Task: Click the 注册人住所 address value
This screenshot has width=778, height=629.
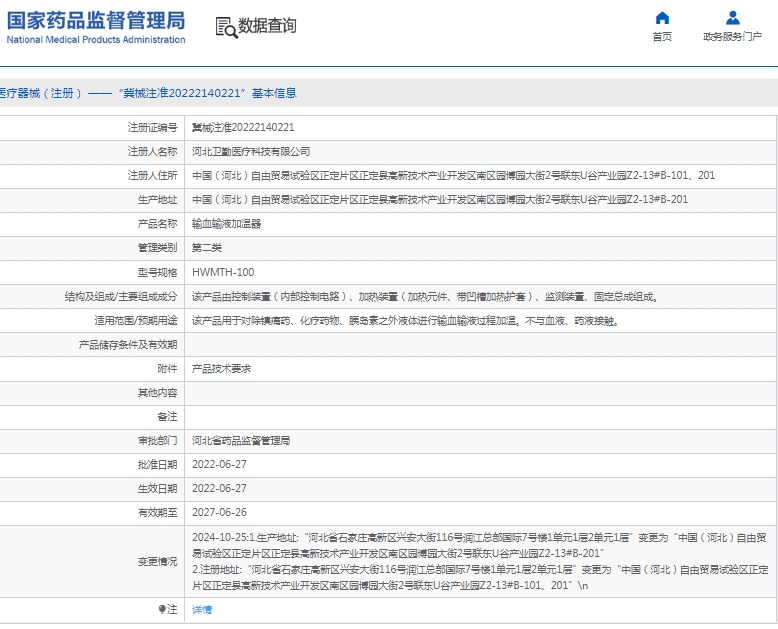Action: [454, 176]
